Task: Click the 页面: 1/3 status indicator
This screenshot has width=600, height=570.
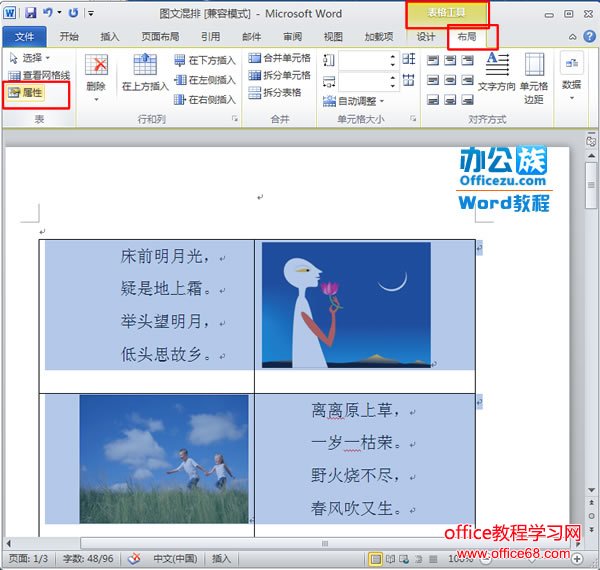Action: pyautogui.click(x=28, y=559)
